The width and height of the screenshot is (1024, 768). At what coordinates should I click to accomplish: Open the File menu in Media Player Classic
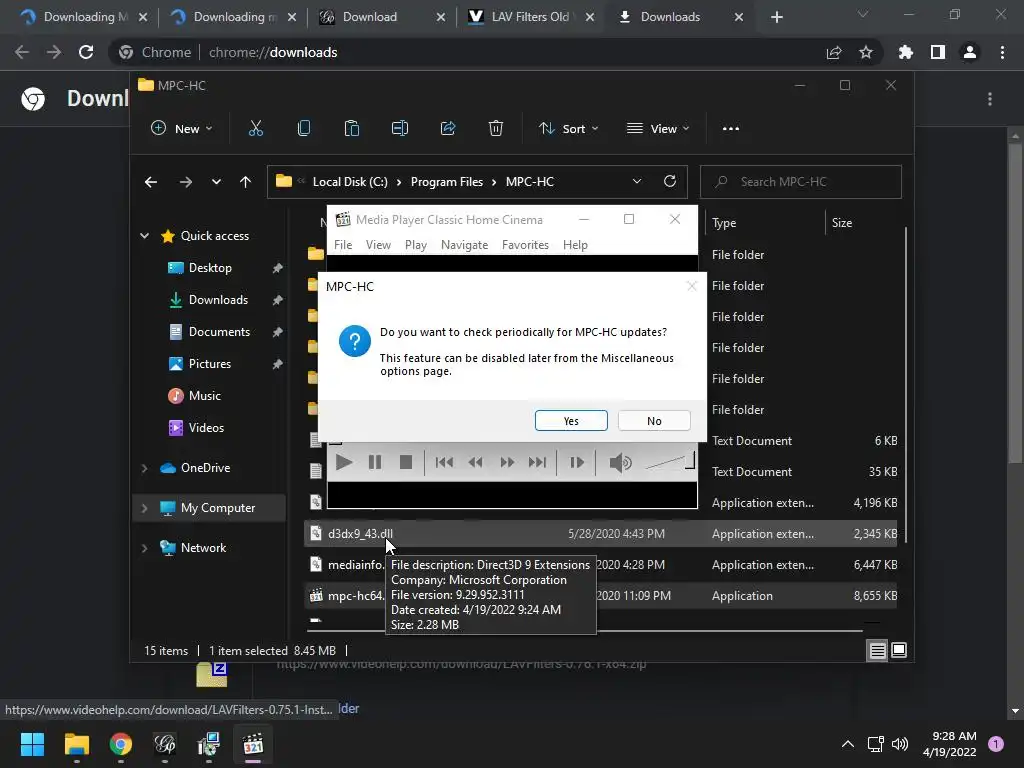(343, 245)
